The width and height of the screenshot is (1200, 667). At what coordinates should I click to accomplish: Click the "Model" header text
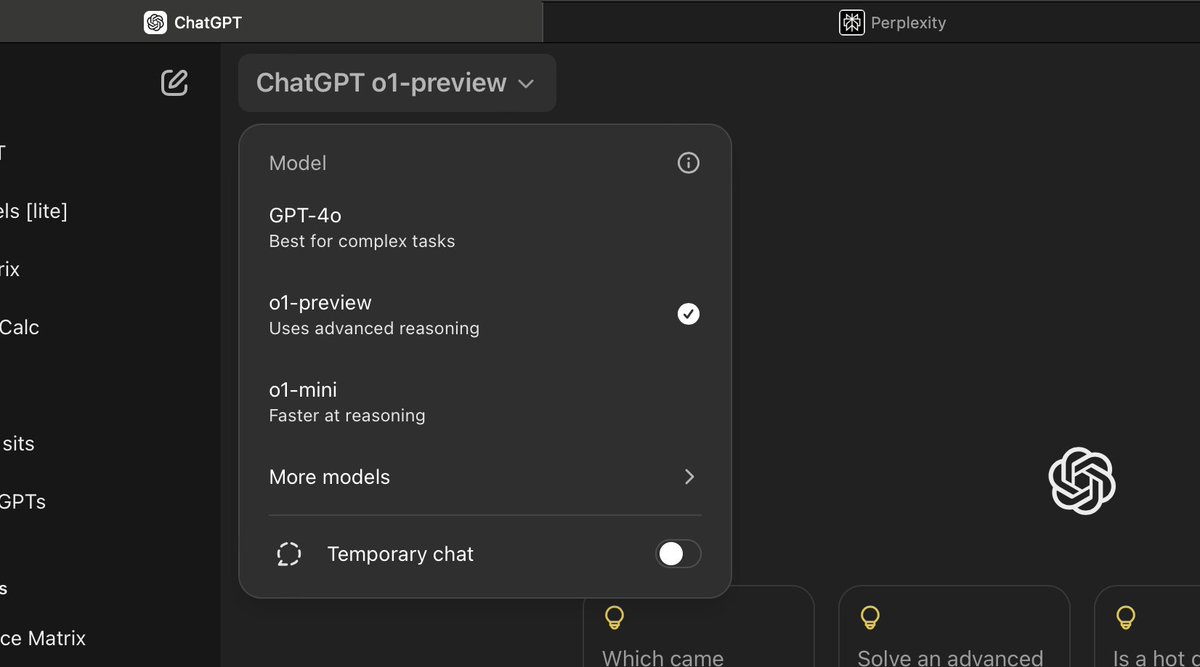(298, 163)
